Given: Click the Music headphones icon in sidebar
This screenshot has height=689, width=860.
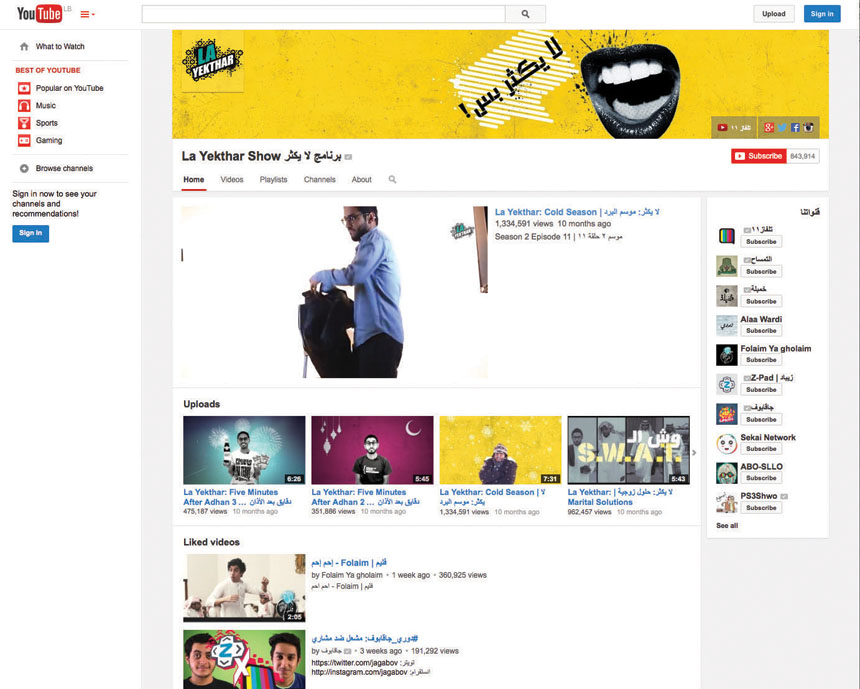Looking at the screenshot, I should click(24, 106).
